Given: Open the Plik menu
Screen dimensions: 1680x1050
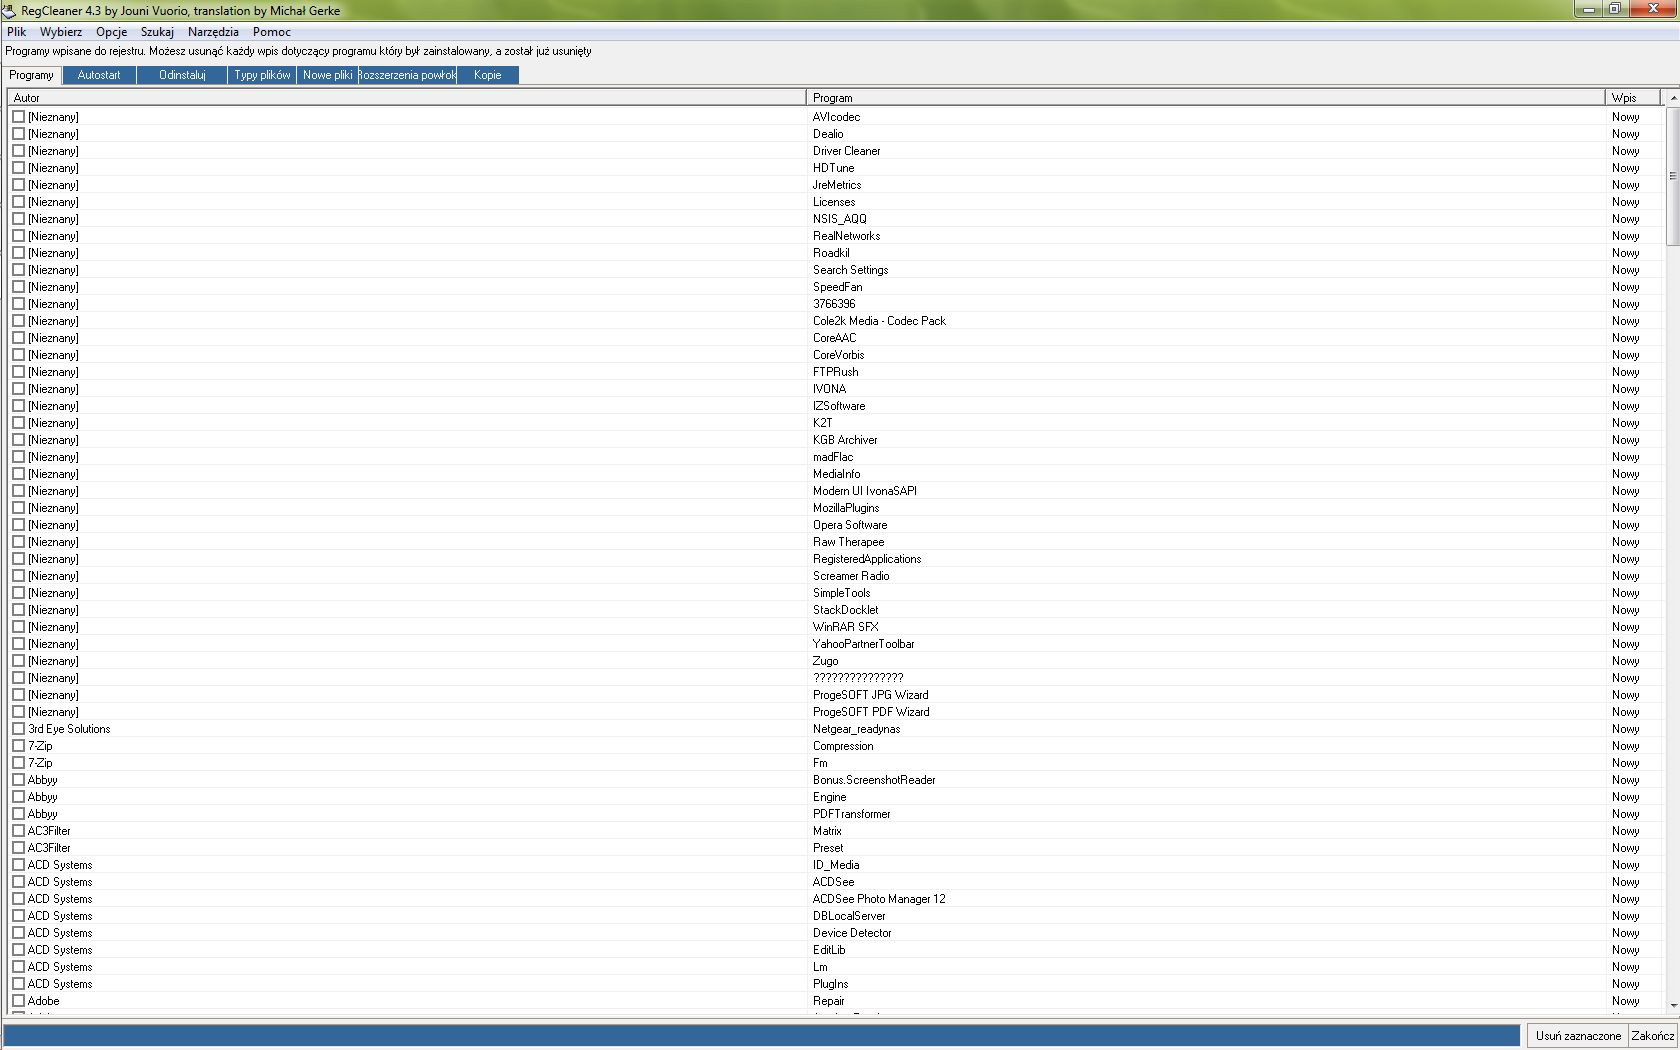Looking at the screenshot, I should click(x=16, y=32).
